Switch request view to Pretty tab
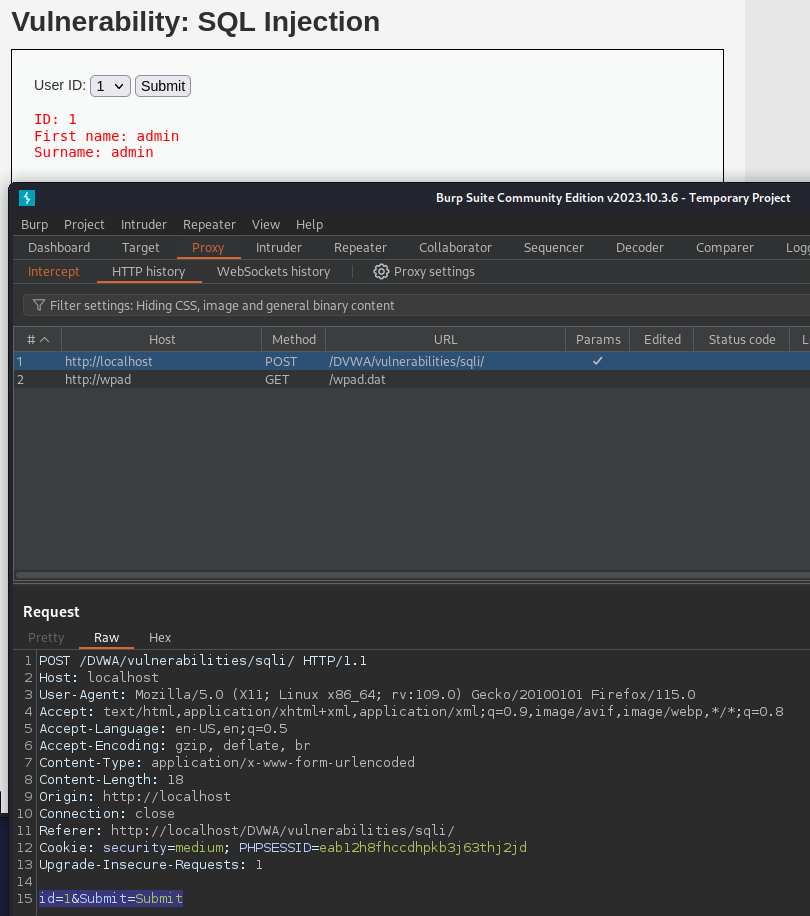The width and height of the screenshot is (810, 916). tap(46, 638)
